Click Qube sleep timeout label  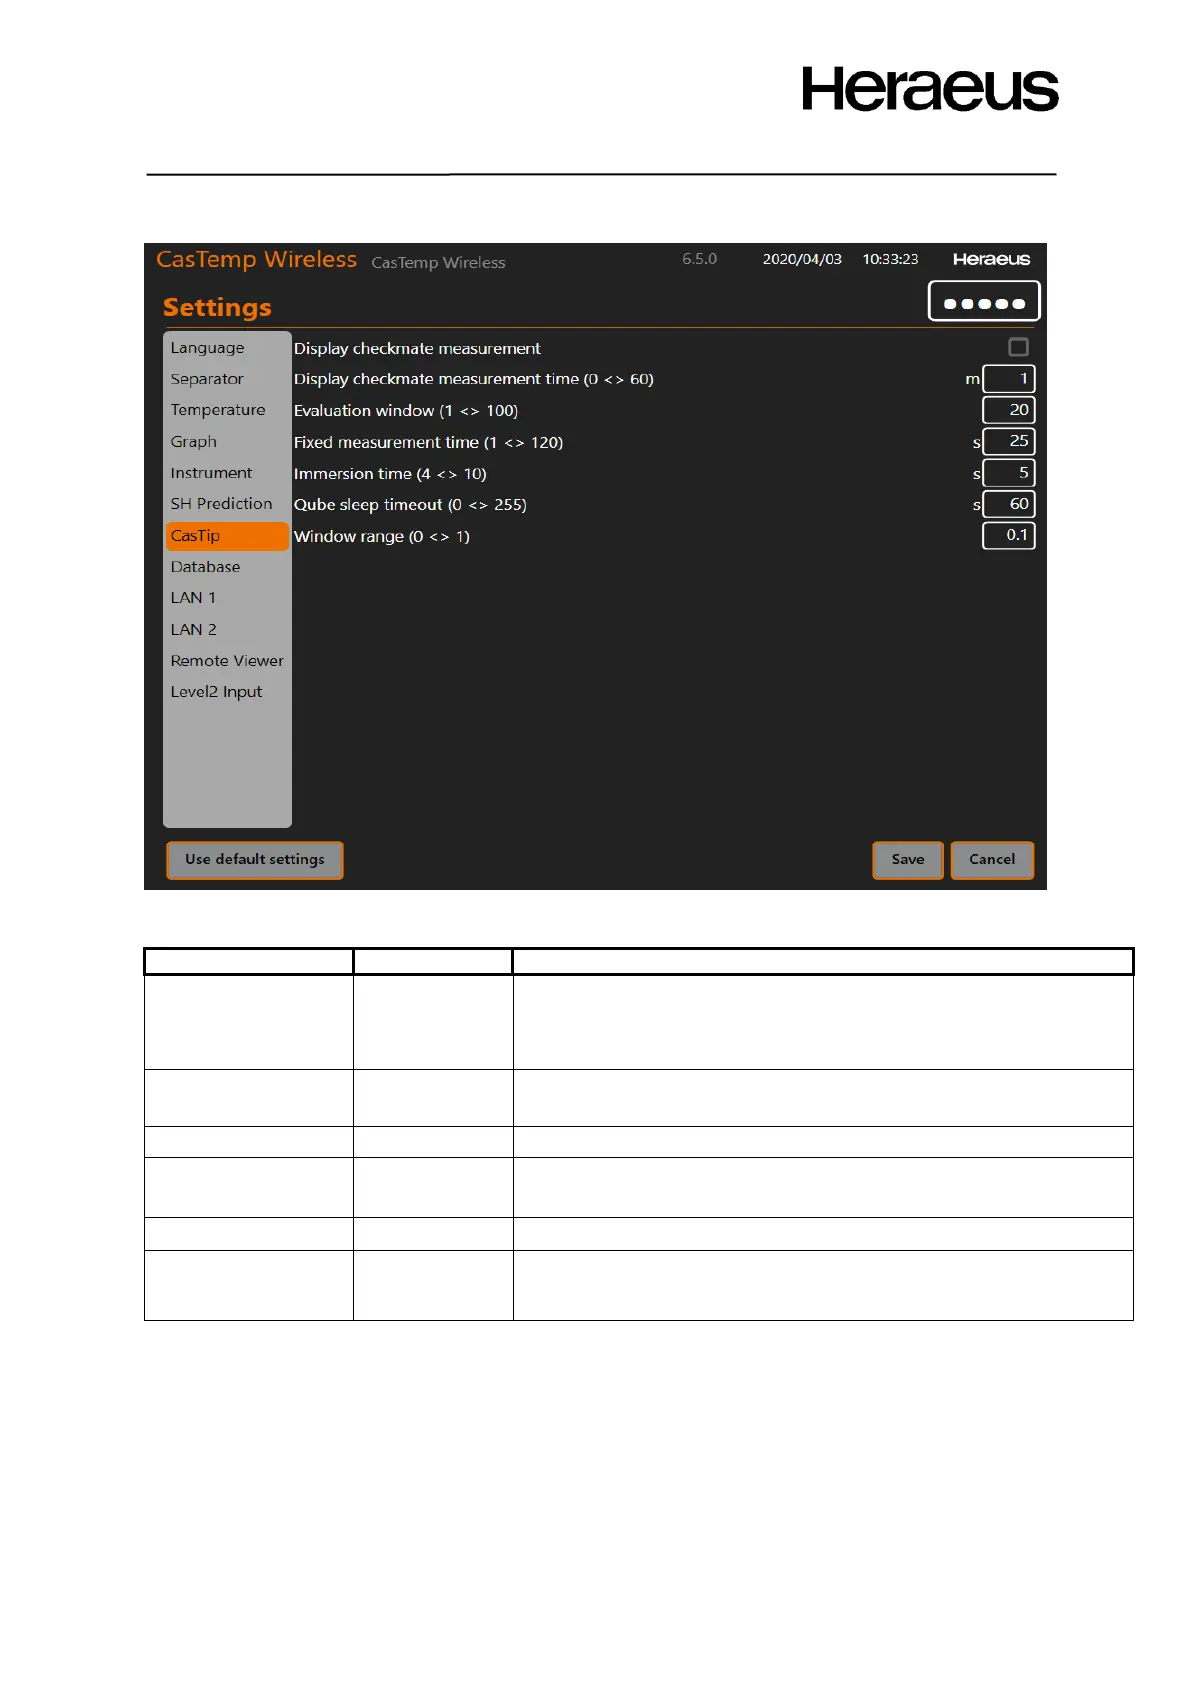tap(410, 505)
